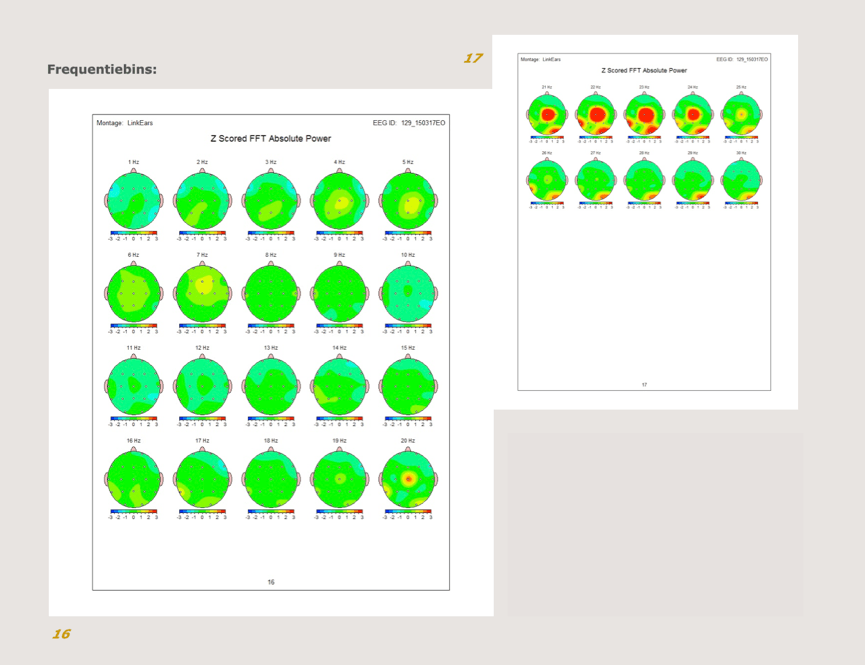This screenshot has width=865, height=665.
Task: Select the 4 Hz brain map
Action: pos(339,200)
